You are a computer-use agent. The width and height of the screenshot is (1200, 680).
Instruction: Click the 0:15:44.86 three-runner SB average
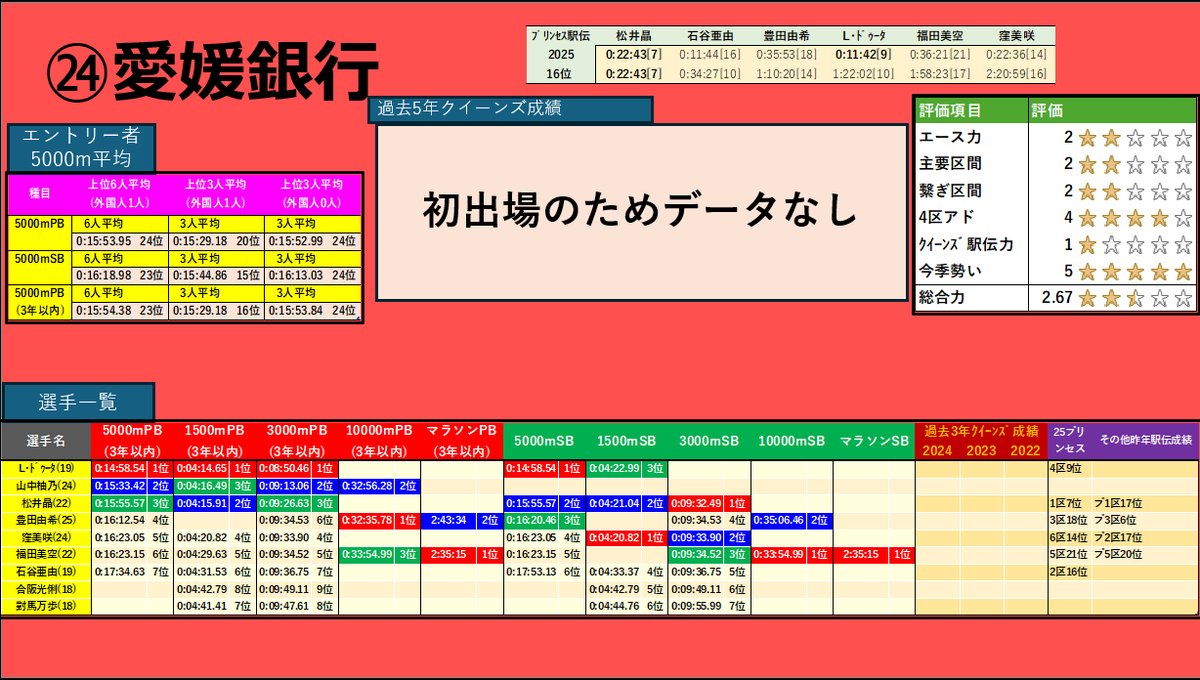(201, 274)
